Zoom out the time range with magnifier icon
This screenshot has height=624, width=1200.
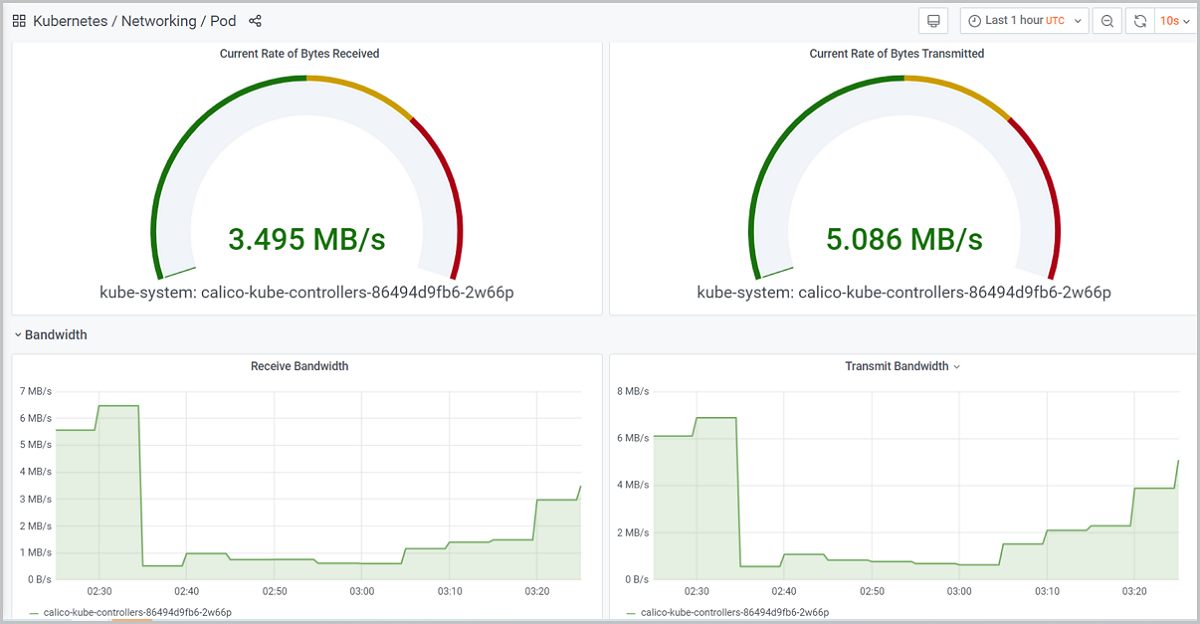pyautogui.click(x=1107, y=21)
